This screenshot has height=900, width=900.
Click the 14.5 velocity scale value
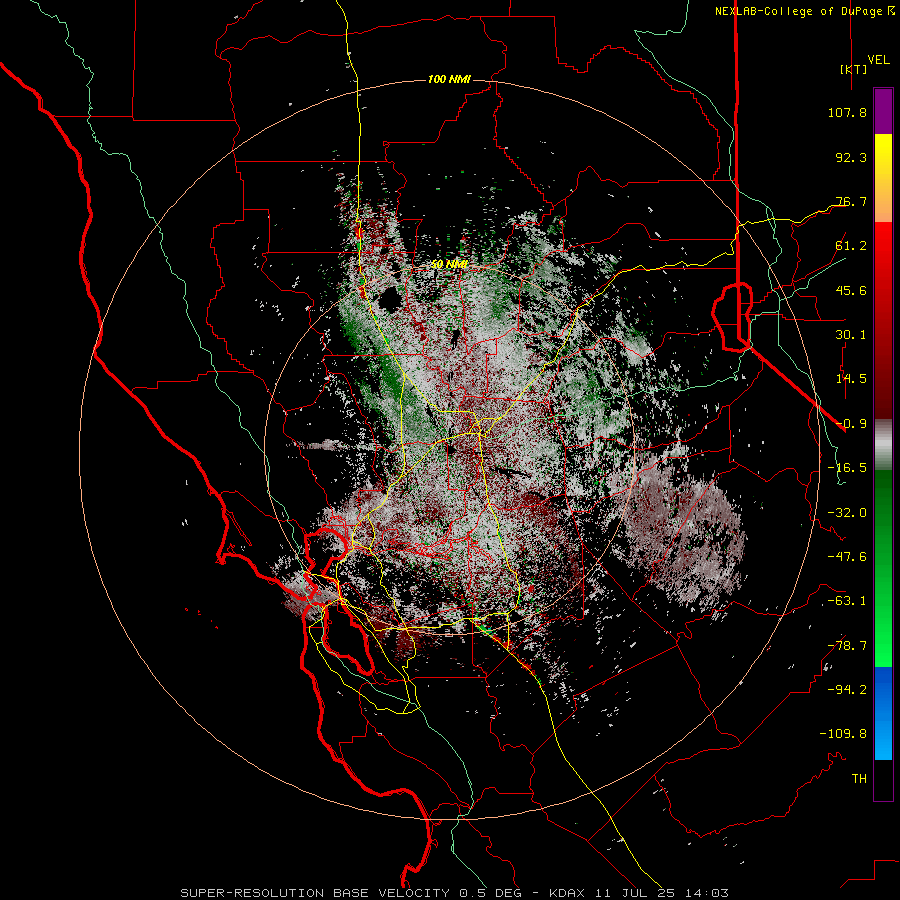(851, 379)
